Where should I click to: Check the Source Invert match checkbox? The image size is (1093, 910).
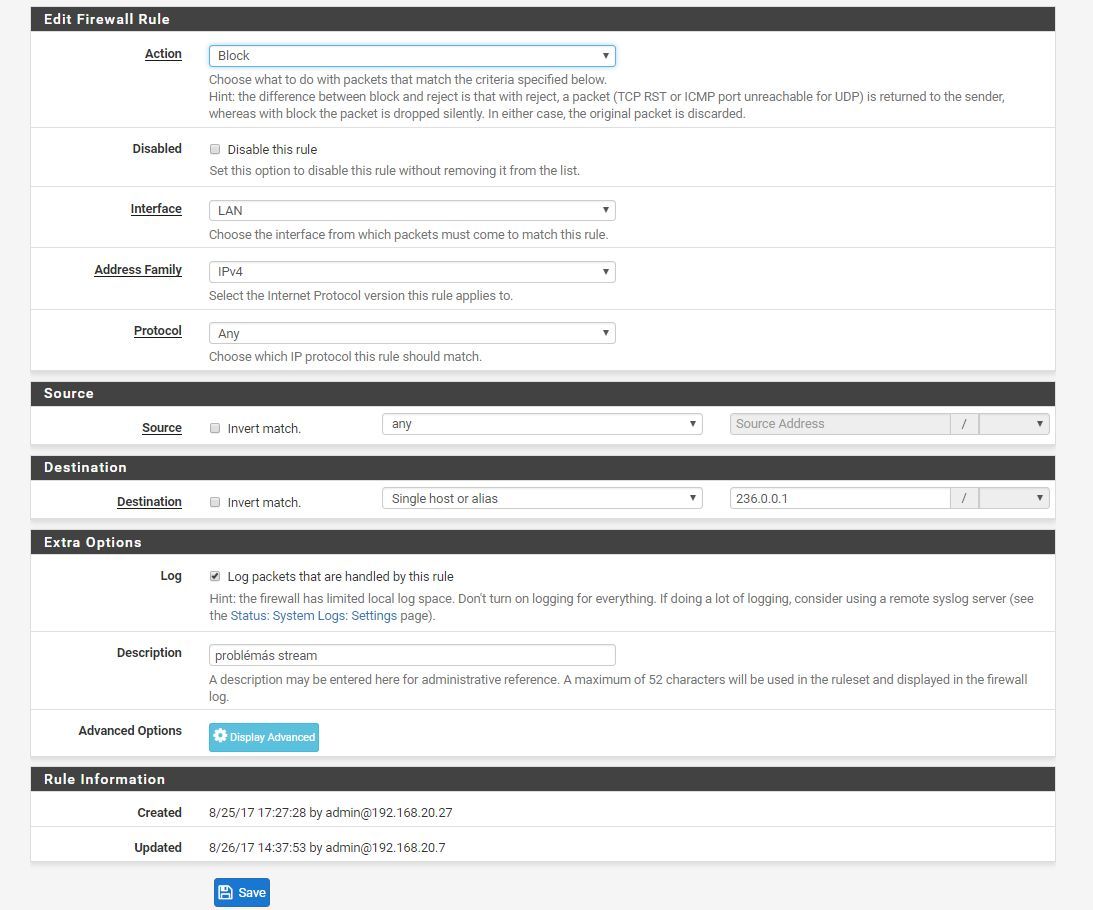click(215, 428)
